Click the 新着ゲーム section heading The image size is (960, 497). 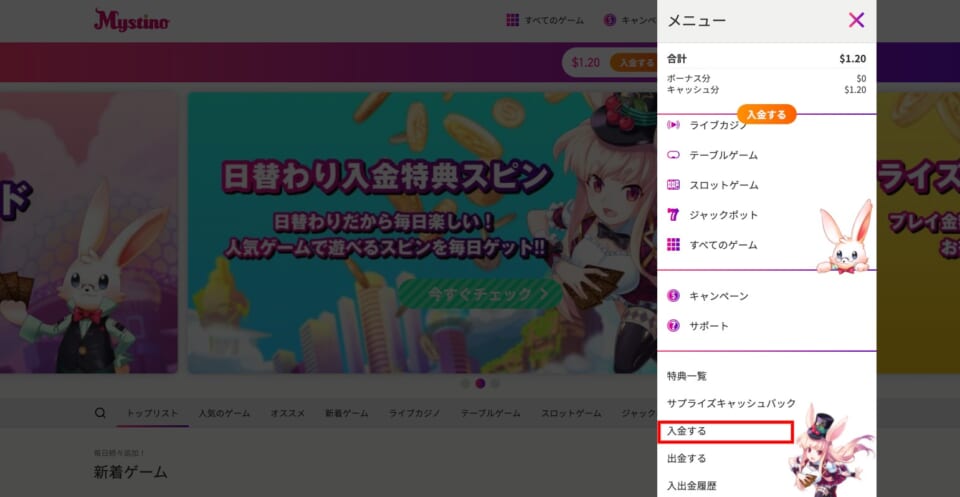coord(130,472)
